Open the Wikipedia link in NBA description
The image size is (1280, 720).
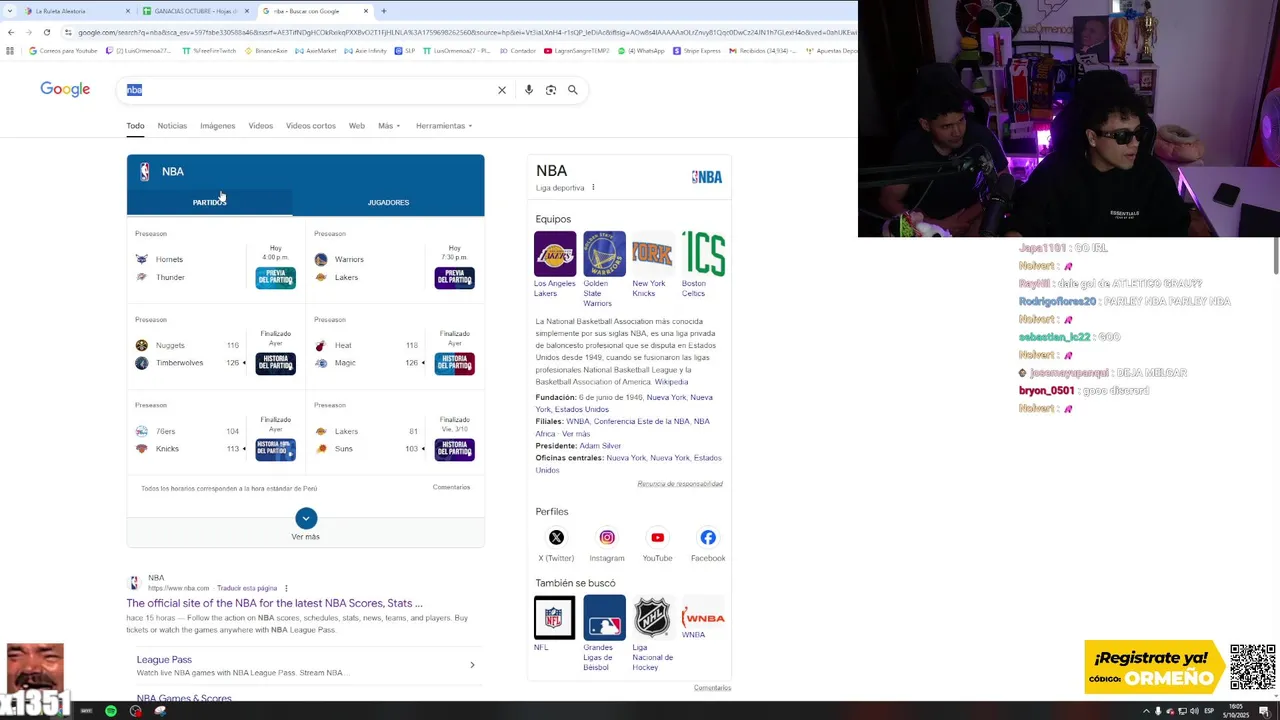(x=671, y=382)
